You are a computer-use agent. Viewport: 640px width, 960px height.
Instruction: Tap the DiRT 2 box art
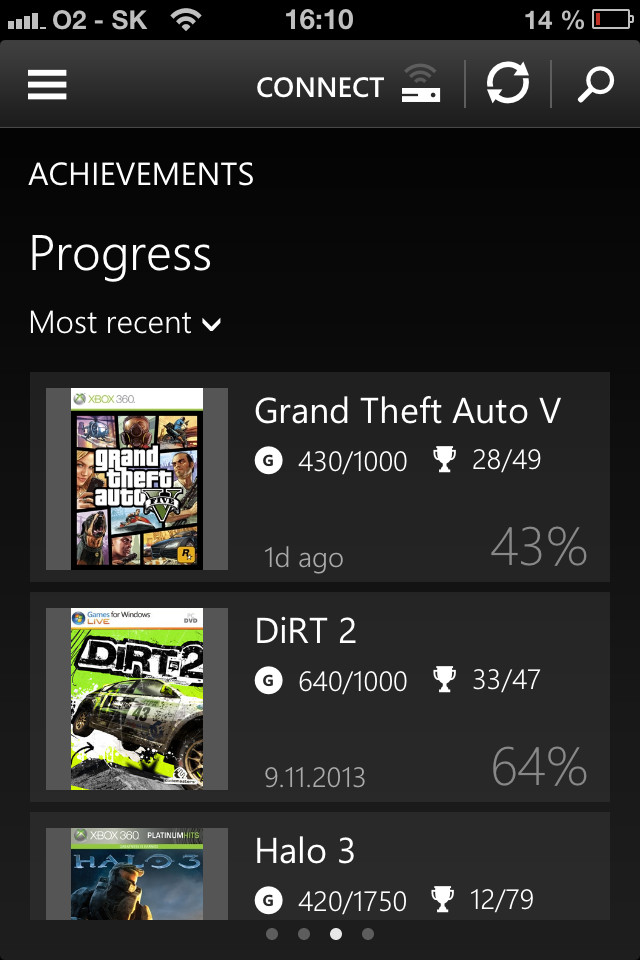[x=137, y=699]
